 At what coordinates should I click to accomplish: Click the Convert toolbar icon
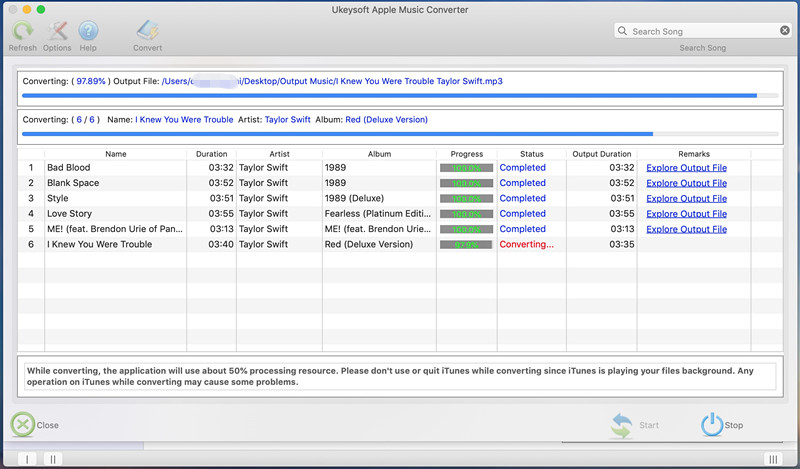click(x=148, y=31)
